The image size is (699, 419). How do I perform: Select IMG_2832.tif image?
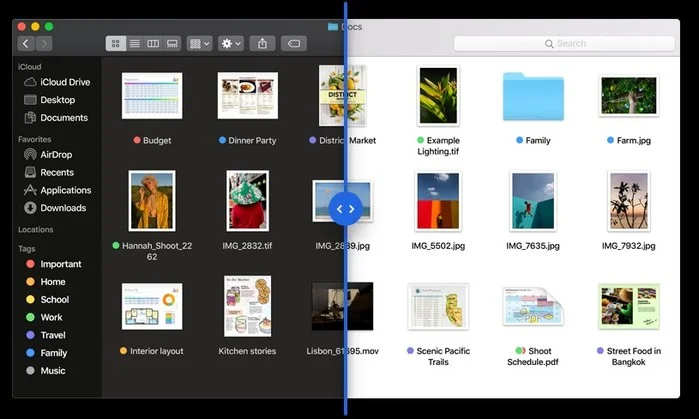(x=247, y=201)
